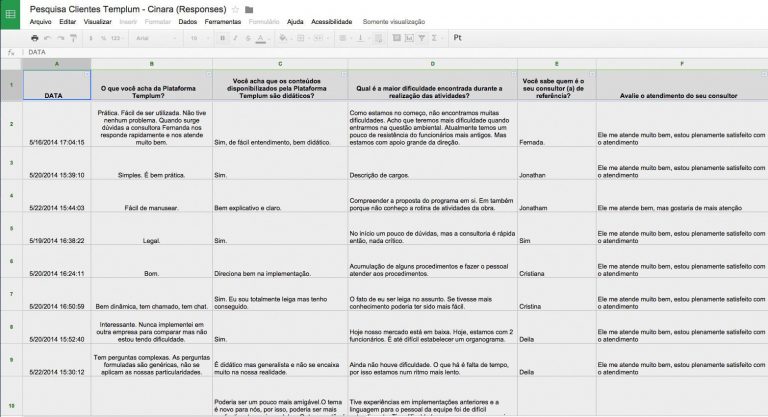This screenshot has height=417, width=768.
Task: Open the cell borders menu
Action: [x=301, y=38]
